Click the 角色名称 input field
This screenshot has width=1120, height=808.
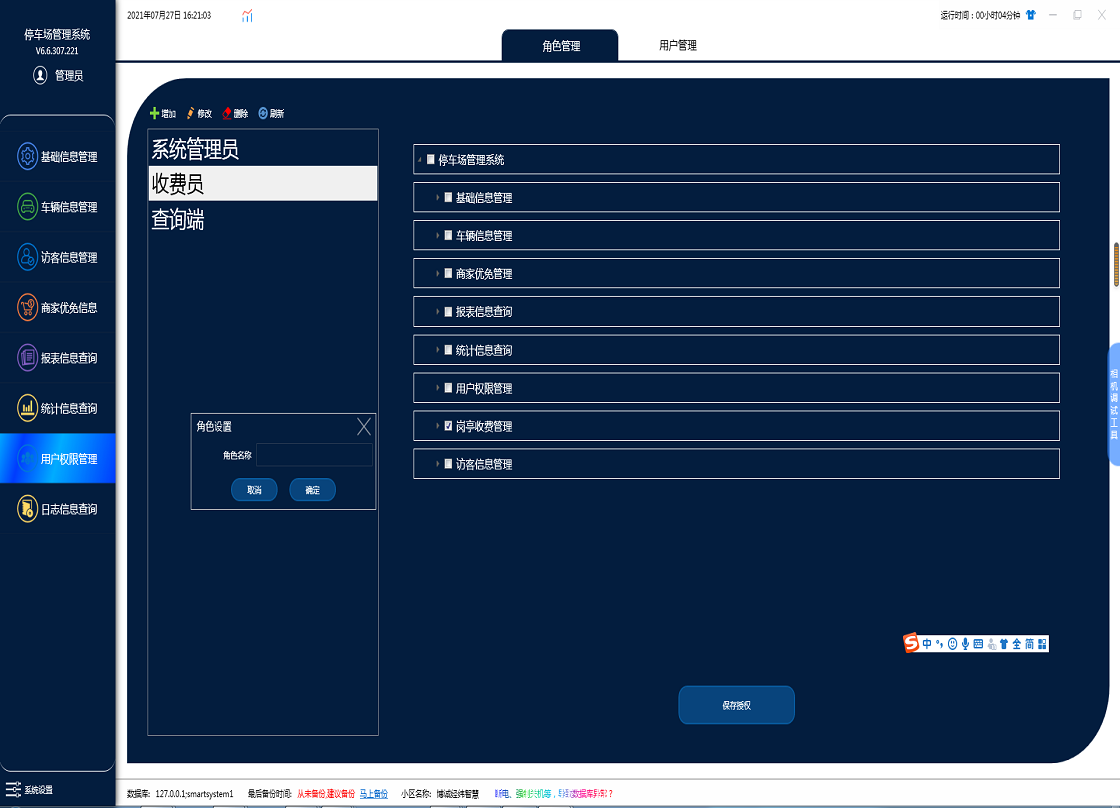pos(314,455)
